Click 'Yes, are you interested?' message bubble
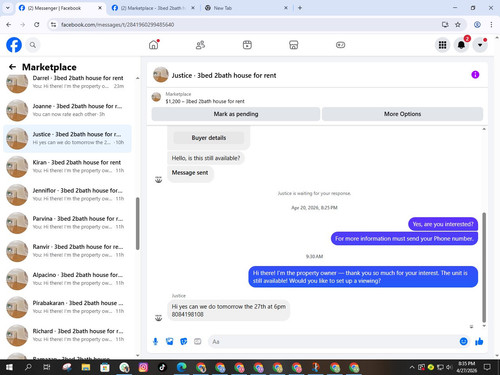The width and height of the screenshot is (500, 375). coord(443,224)
